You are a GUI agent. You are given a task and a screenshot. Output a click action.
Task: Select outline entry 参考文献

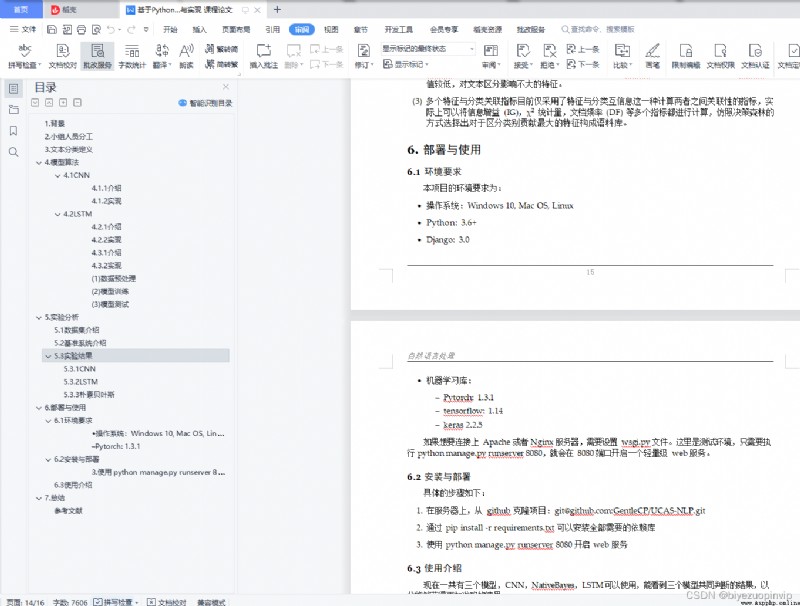68,511
